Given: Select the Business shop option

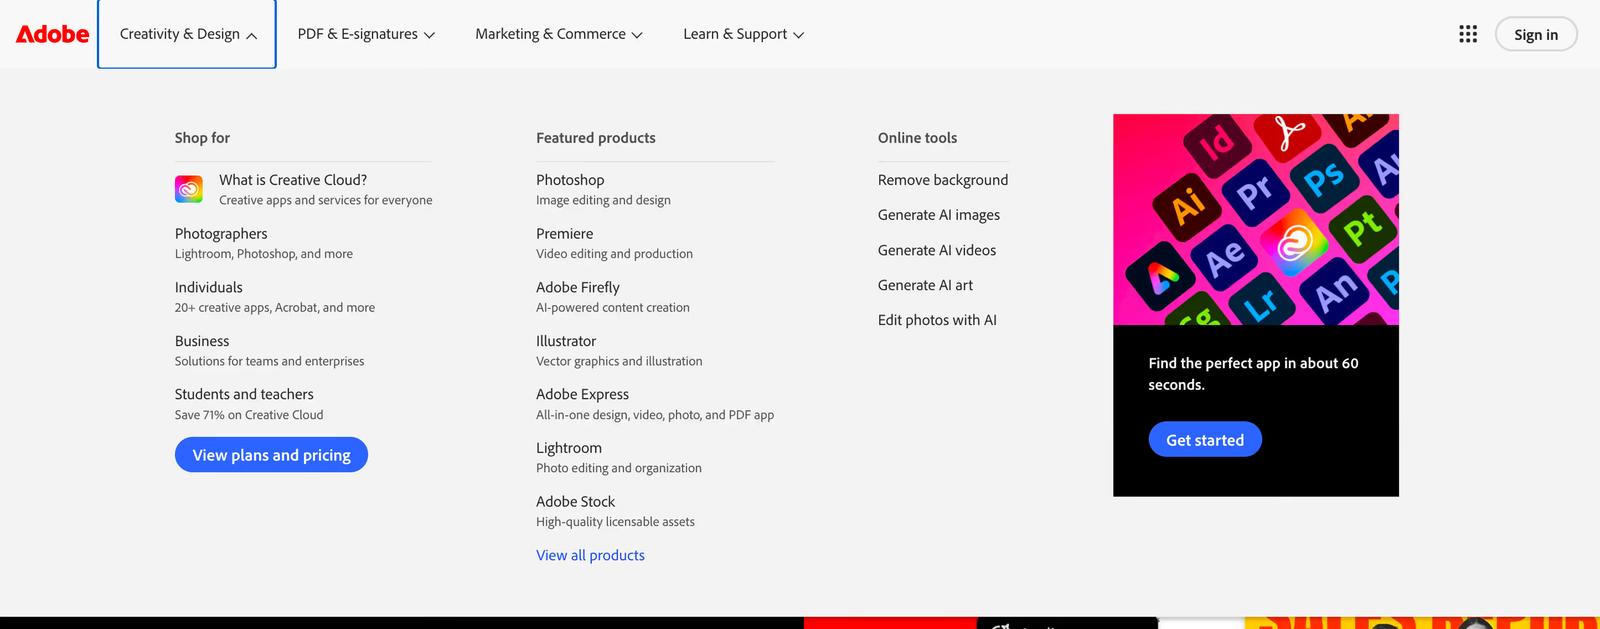Looking at the screenshot, I should coord(202,341).
